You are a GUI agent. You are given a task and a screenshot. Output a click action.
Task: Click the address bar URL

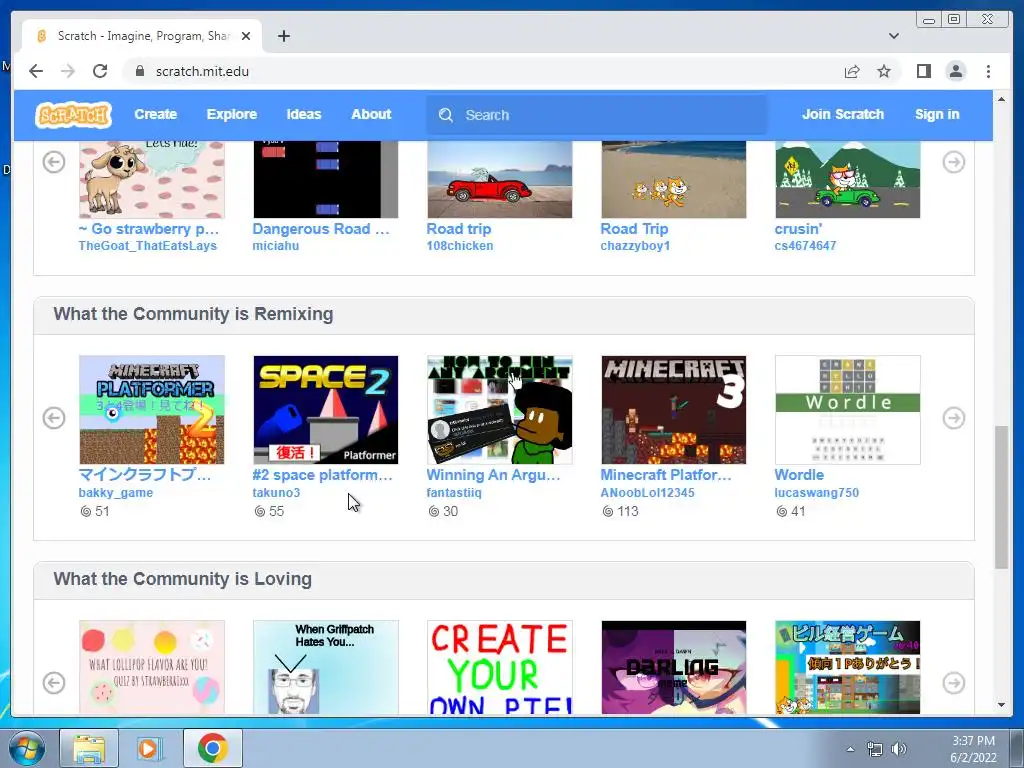pos(202,71)
